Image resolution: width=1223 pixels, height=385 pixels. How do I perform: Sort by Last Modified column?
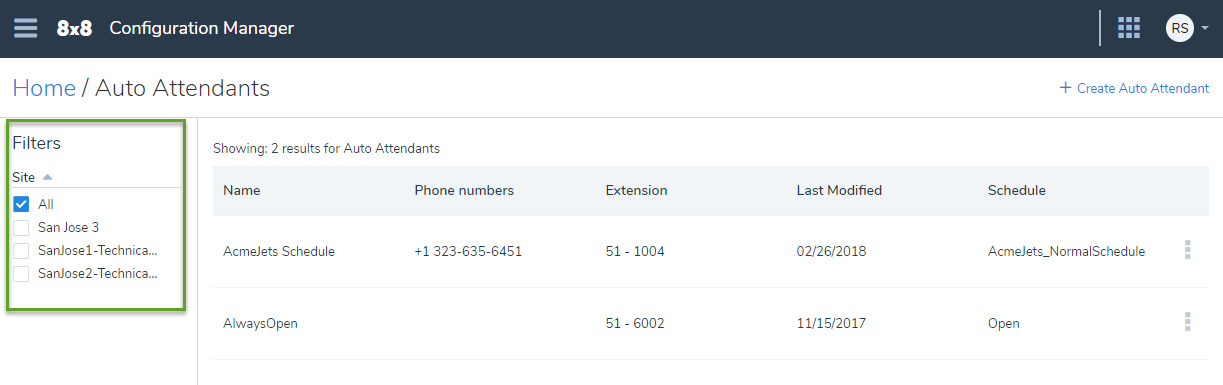pos(839,190)
